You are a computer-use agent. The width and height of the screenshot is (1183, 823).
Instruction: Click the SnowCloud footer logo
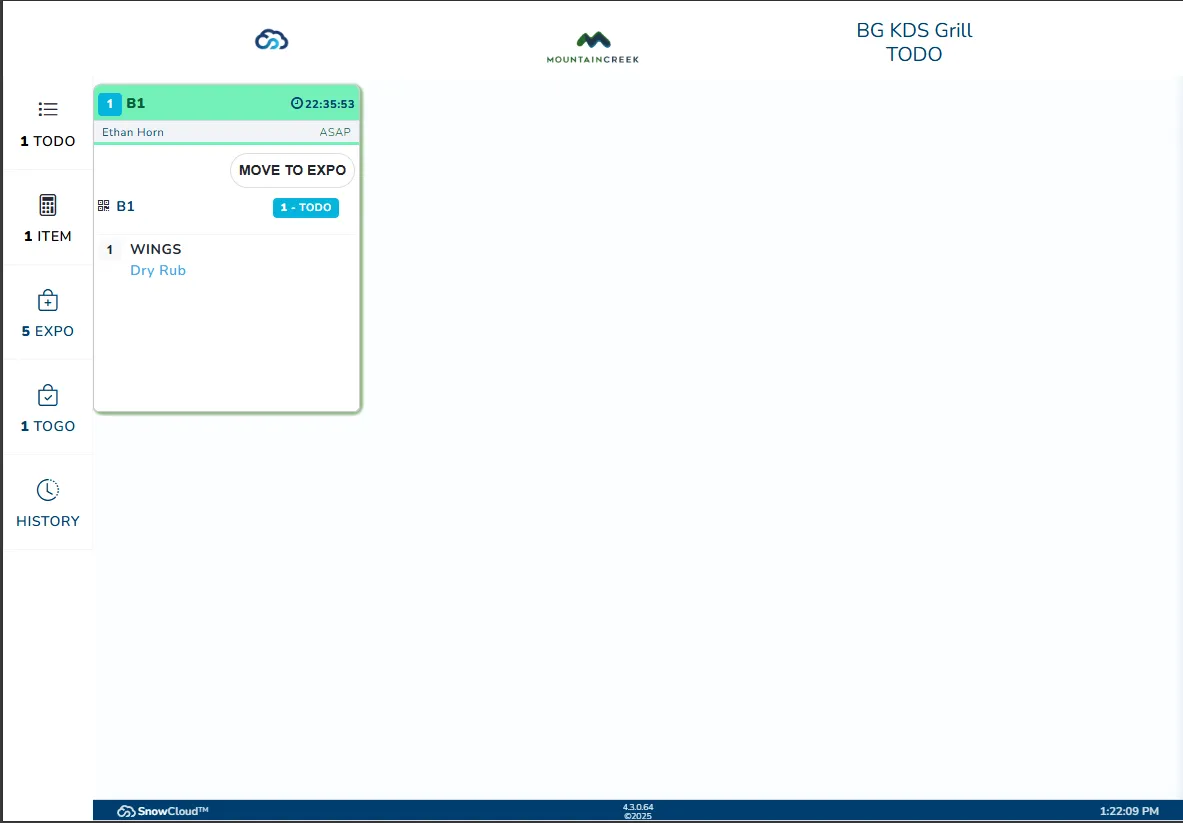coord(162,811)
